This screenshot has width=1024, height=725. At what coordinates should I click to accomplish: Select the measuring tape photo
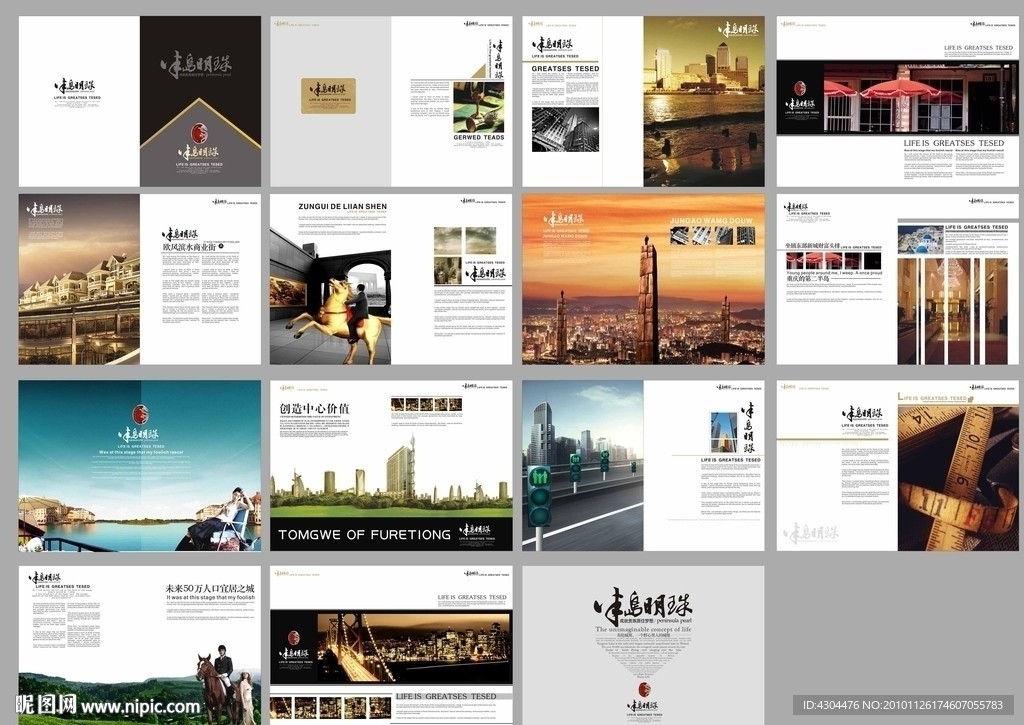(957, 478)
